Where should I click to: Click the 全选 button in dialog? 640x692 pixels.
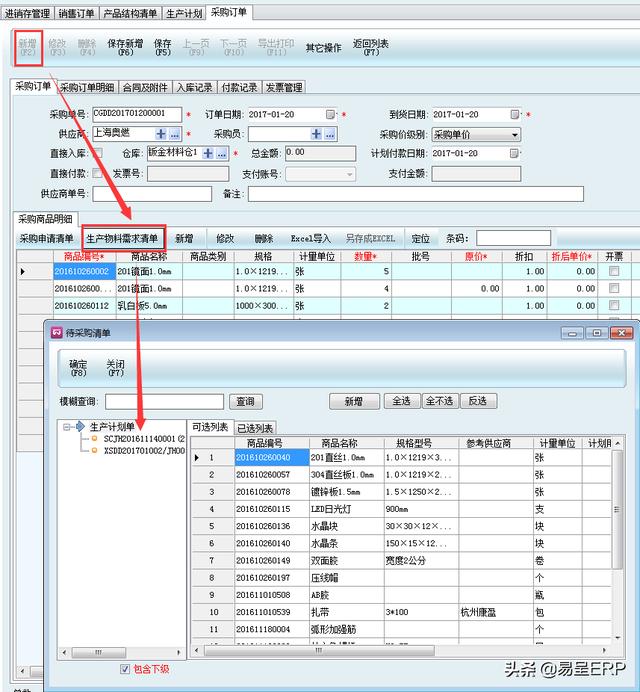click(x=401, y=401)
